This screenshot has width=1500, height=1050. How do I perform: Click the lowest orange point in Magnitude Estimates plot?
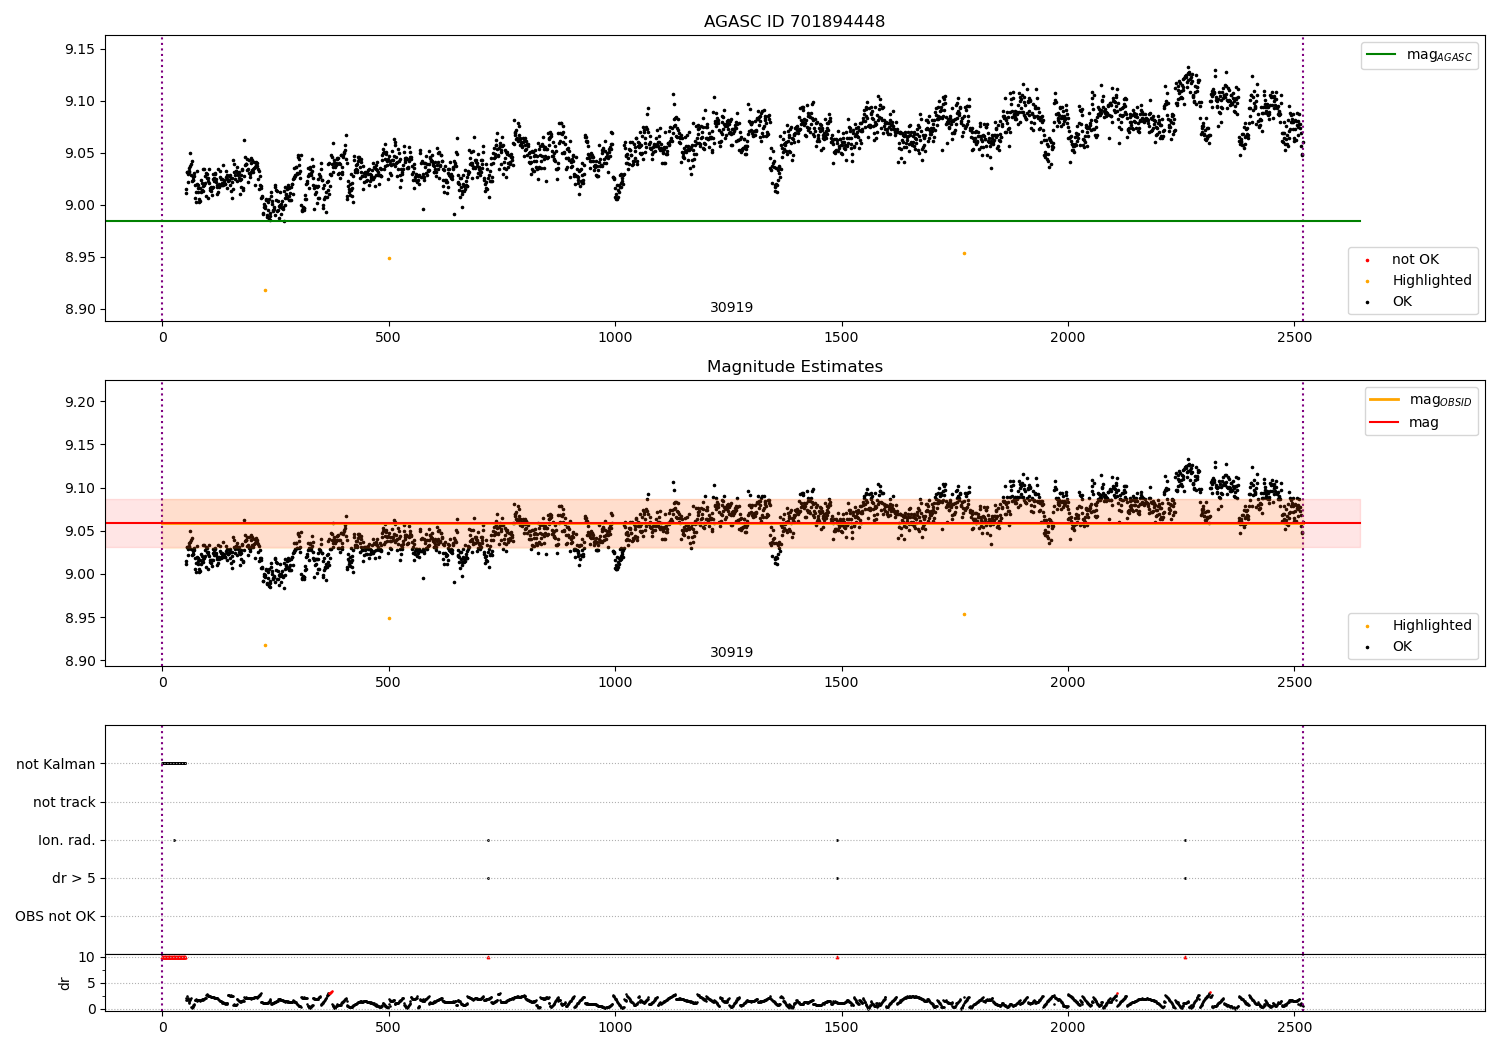pyautogui.click(x=265, y=645)
